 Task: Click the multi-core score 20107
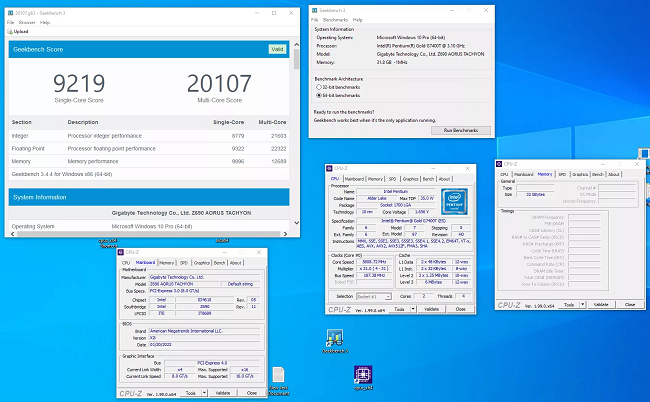219,83
